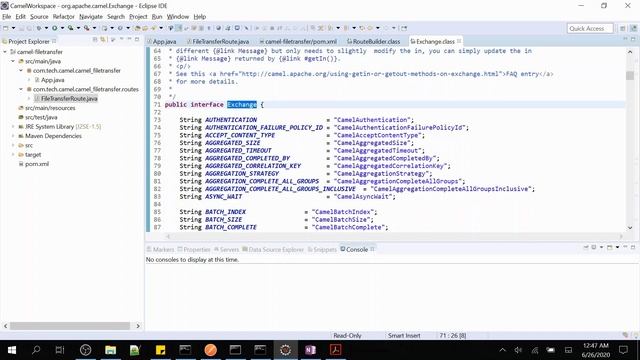Expand the Maven Dependencies node
640x360 pixels.
tap(13, 136)
